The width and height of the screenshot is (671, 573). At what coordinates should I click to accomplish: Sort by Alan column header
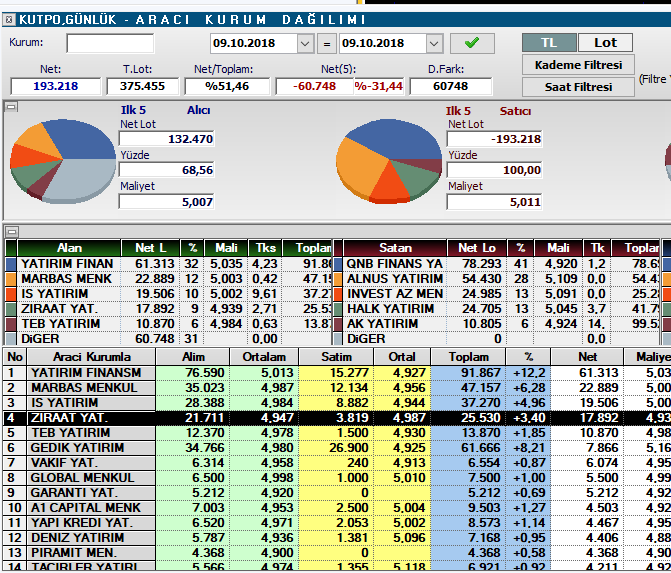tap(69, 248)
